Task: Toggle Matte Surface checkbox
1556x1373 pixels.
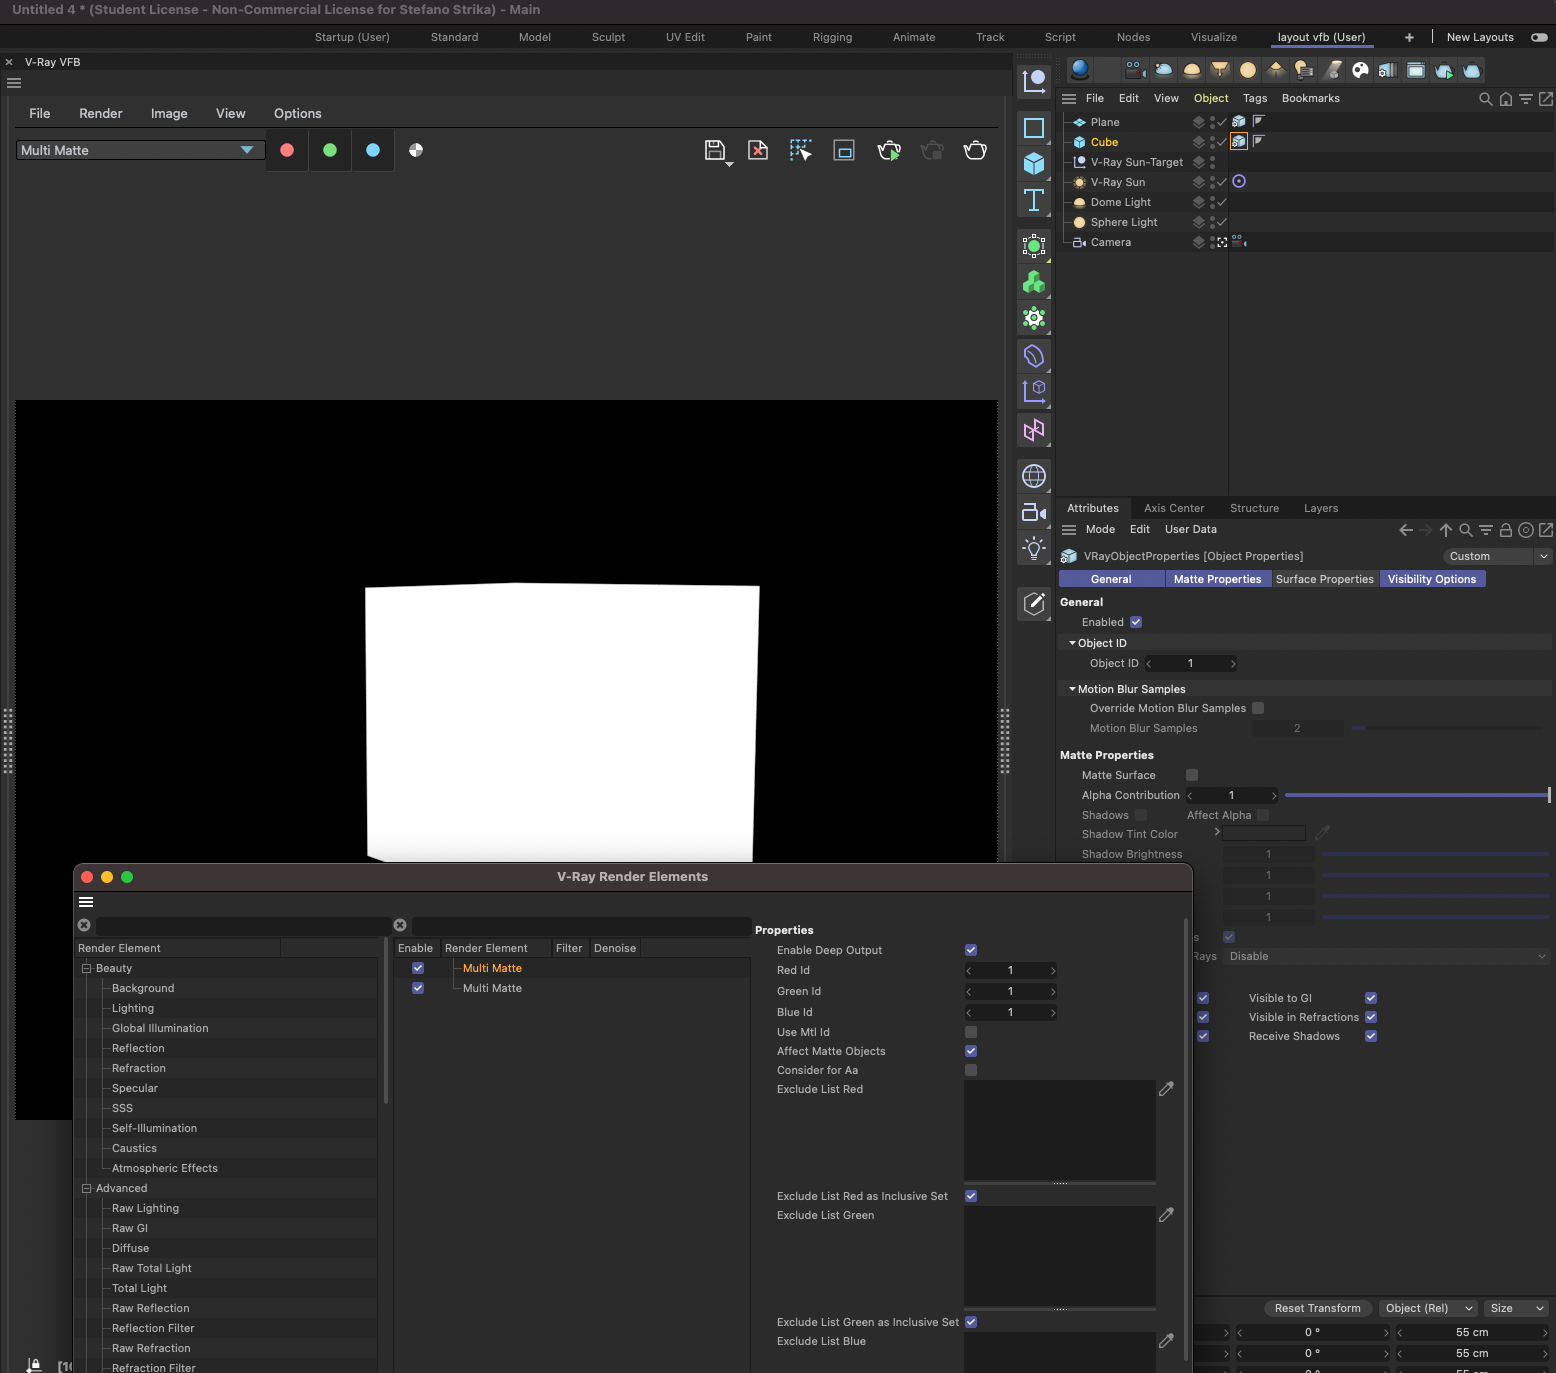Action: pos(1192,775)
